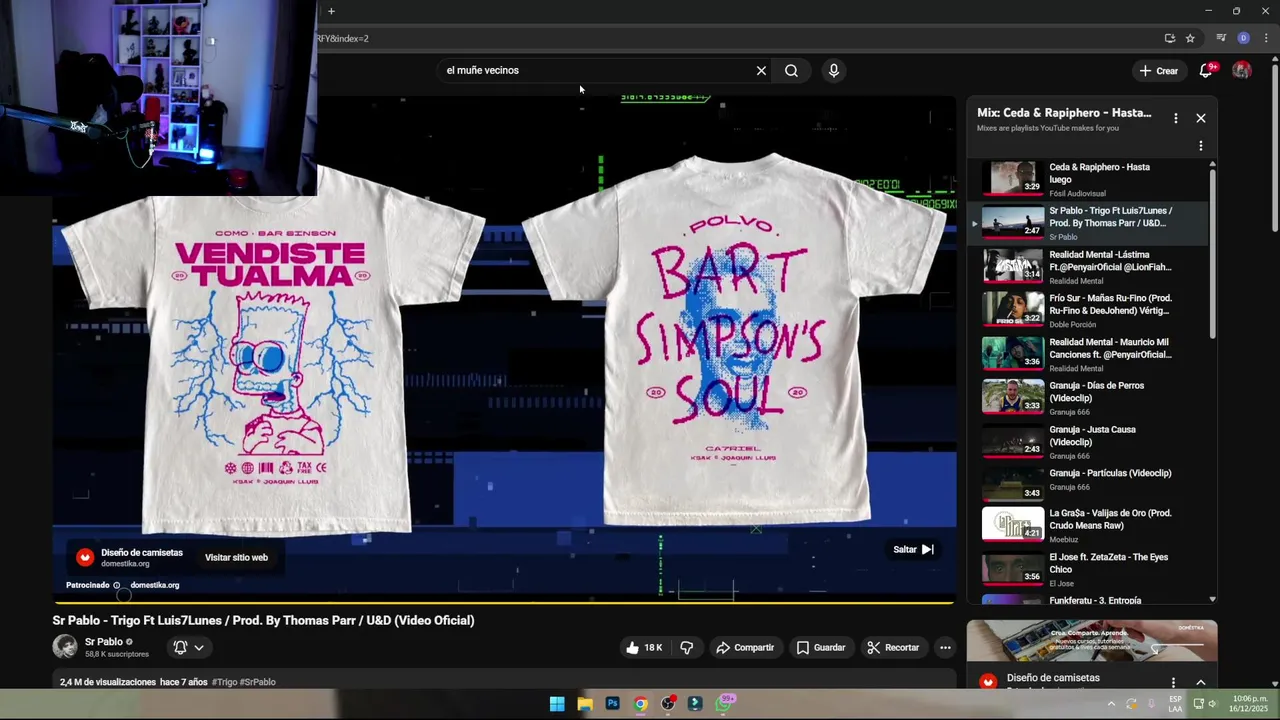
Task: Like the video with thumbs up
Action: (644, 648)
